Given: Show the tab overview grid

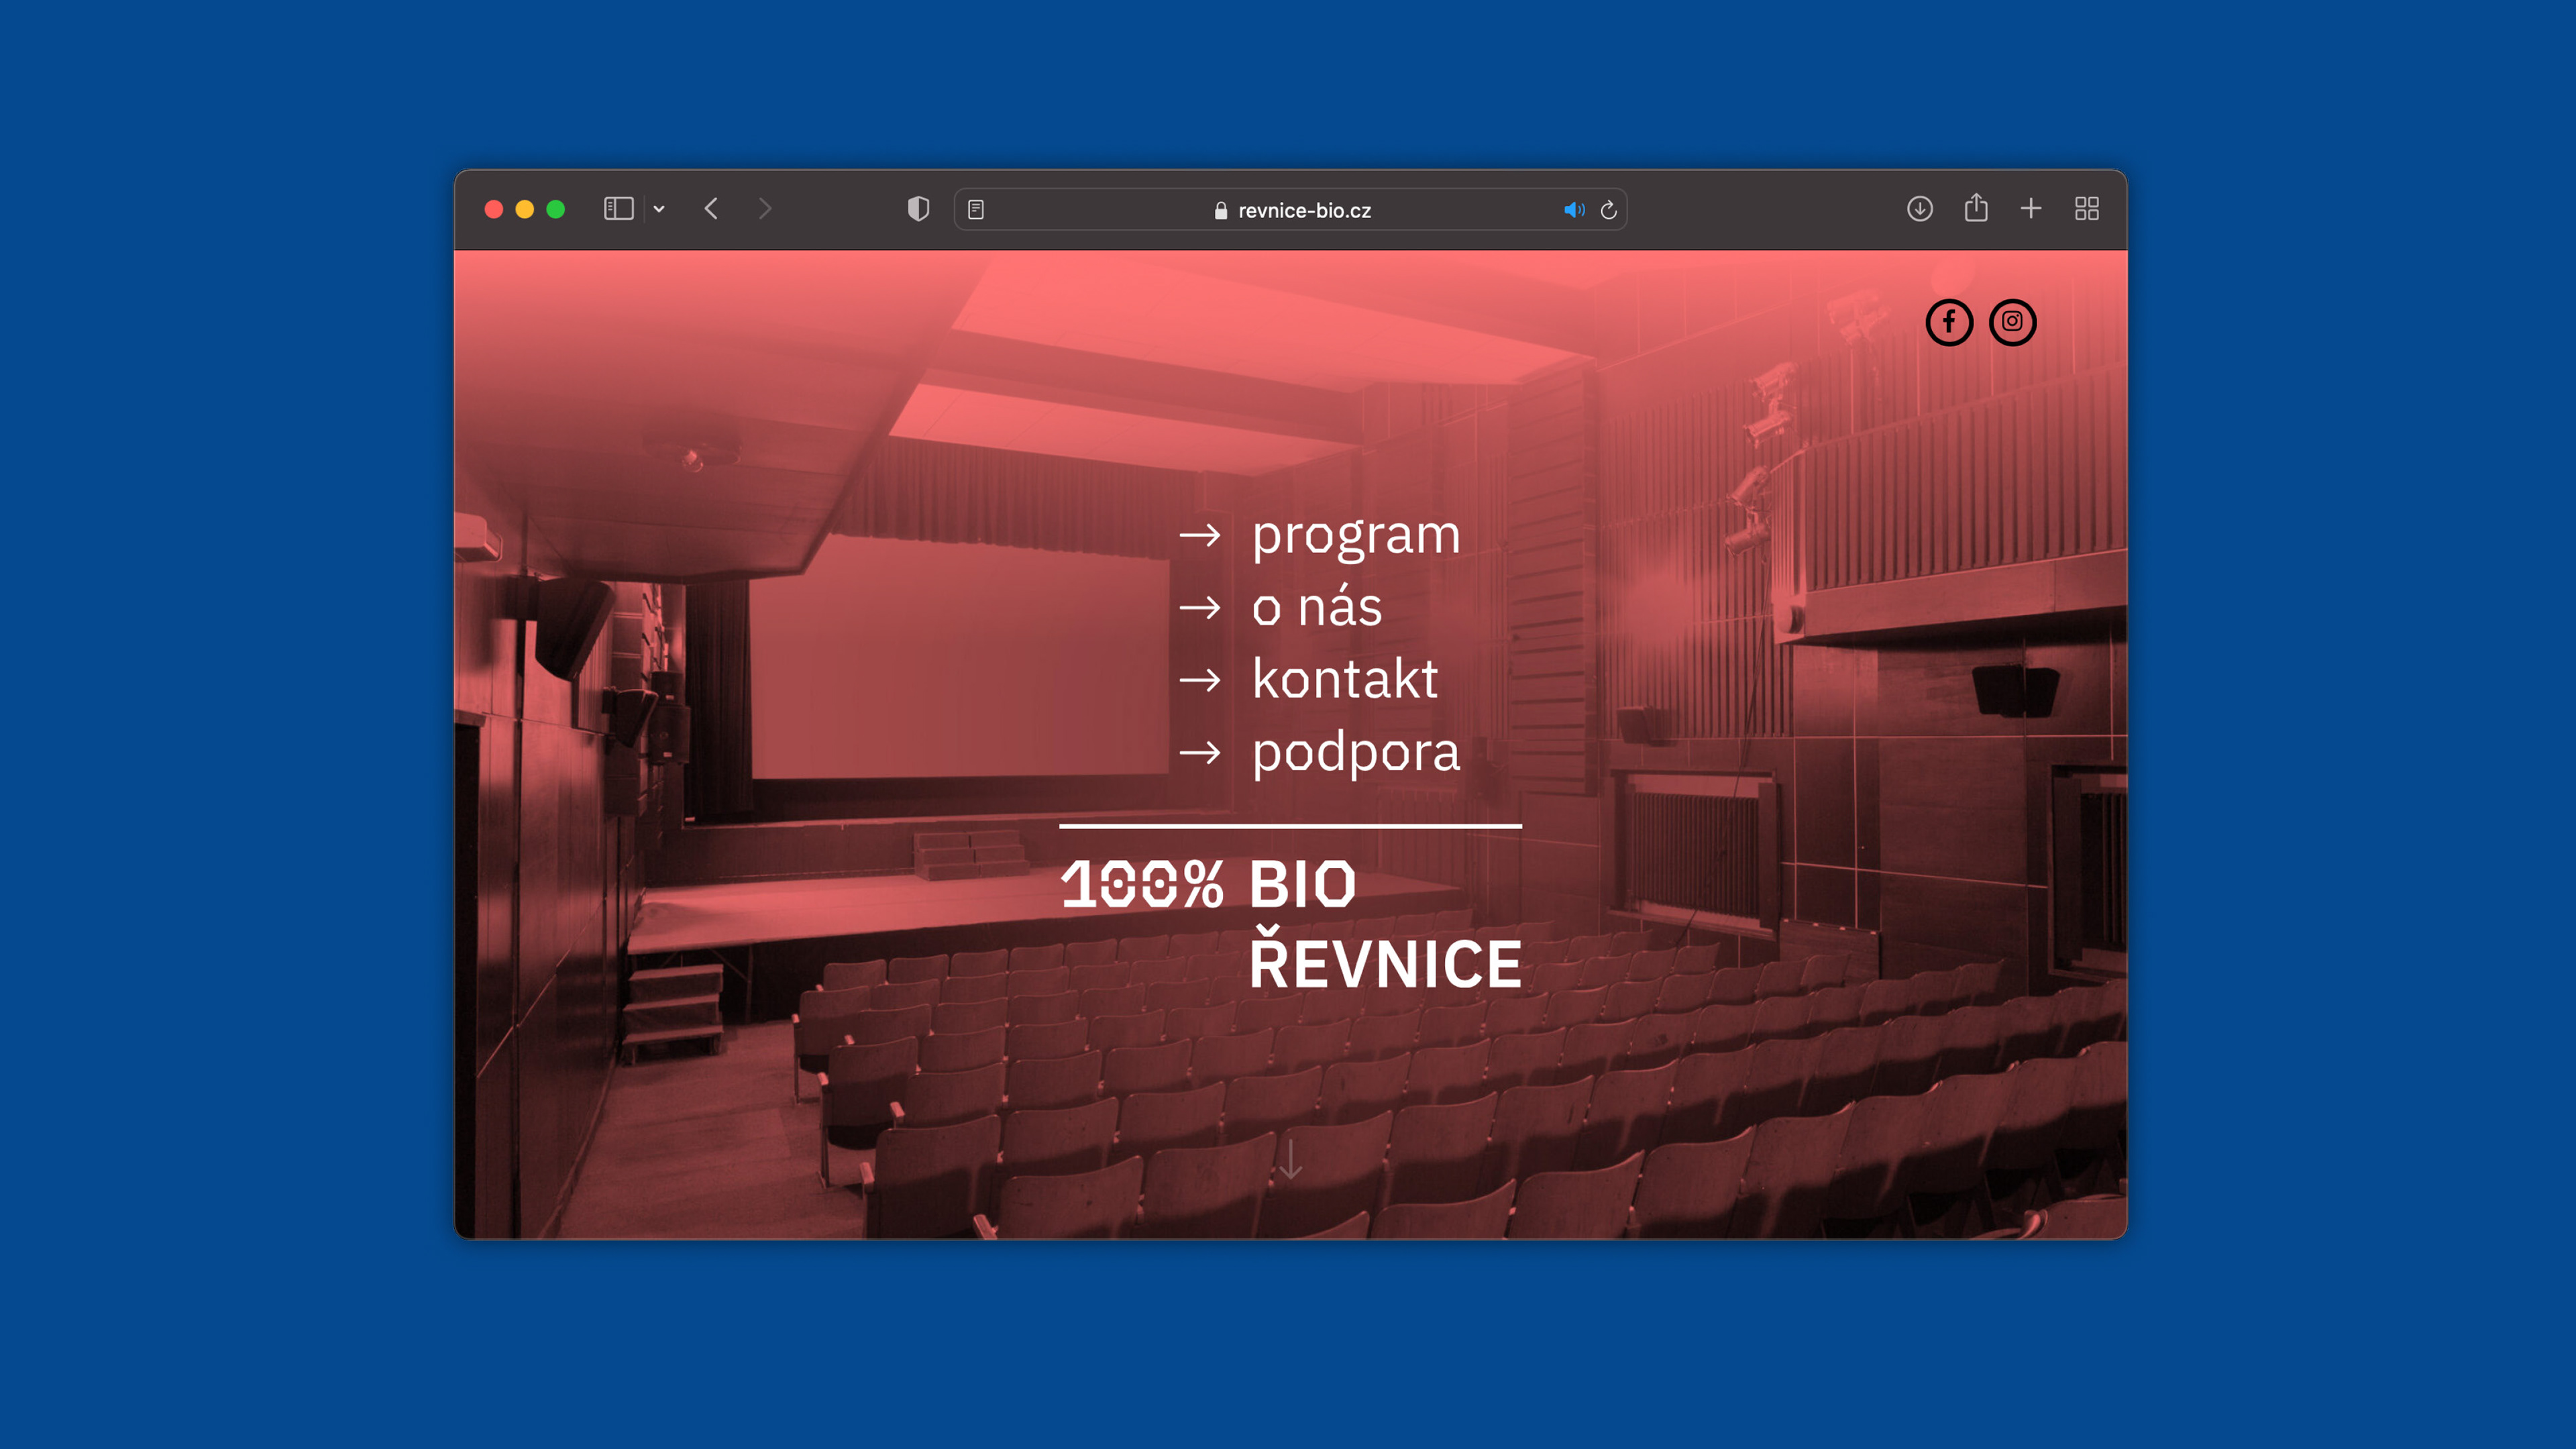Looking at the screenshot, I should point(2086,209).
